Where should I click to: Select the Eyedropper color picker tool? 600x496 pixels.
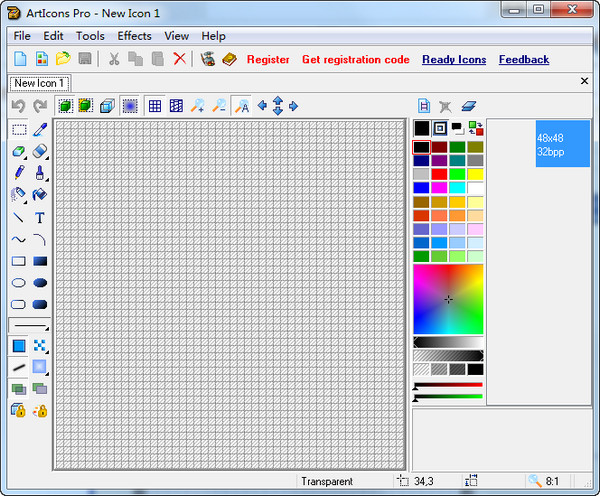click(40, 130)
